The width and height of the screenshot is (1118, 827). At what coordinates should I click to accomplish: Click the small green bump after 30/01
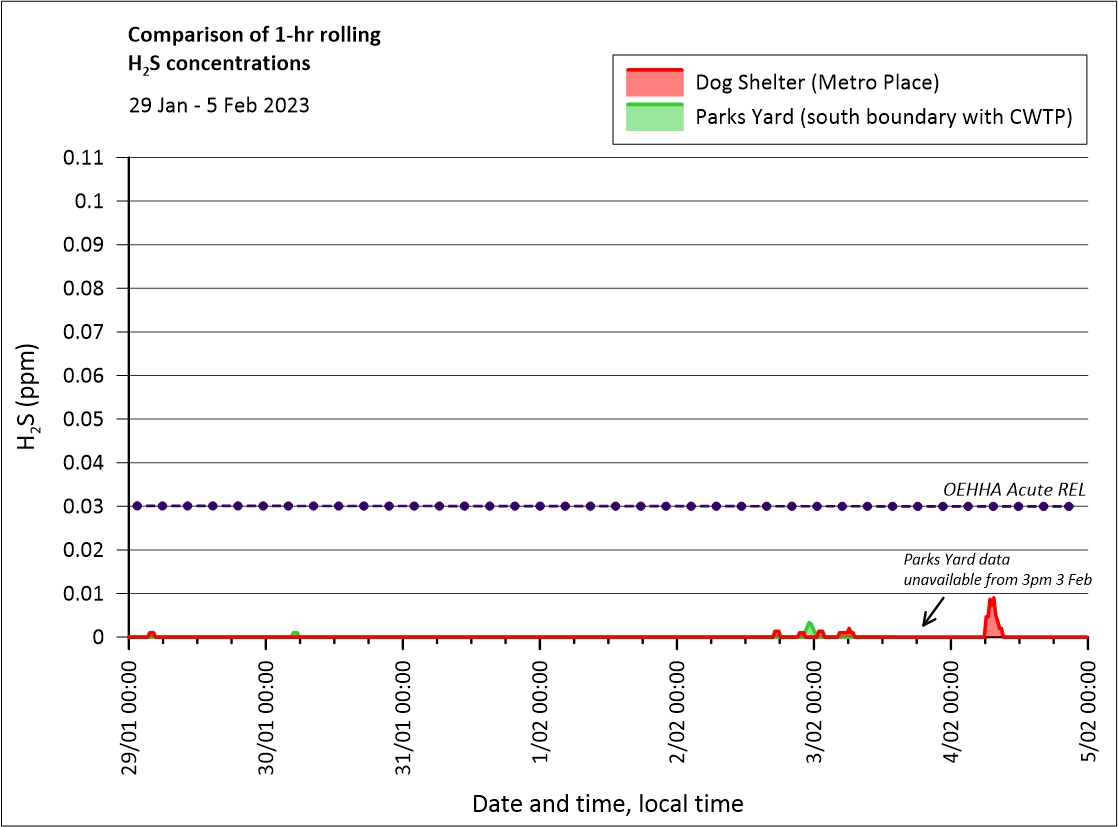tap(295, 634)
